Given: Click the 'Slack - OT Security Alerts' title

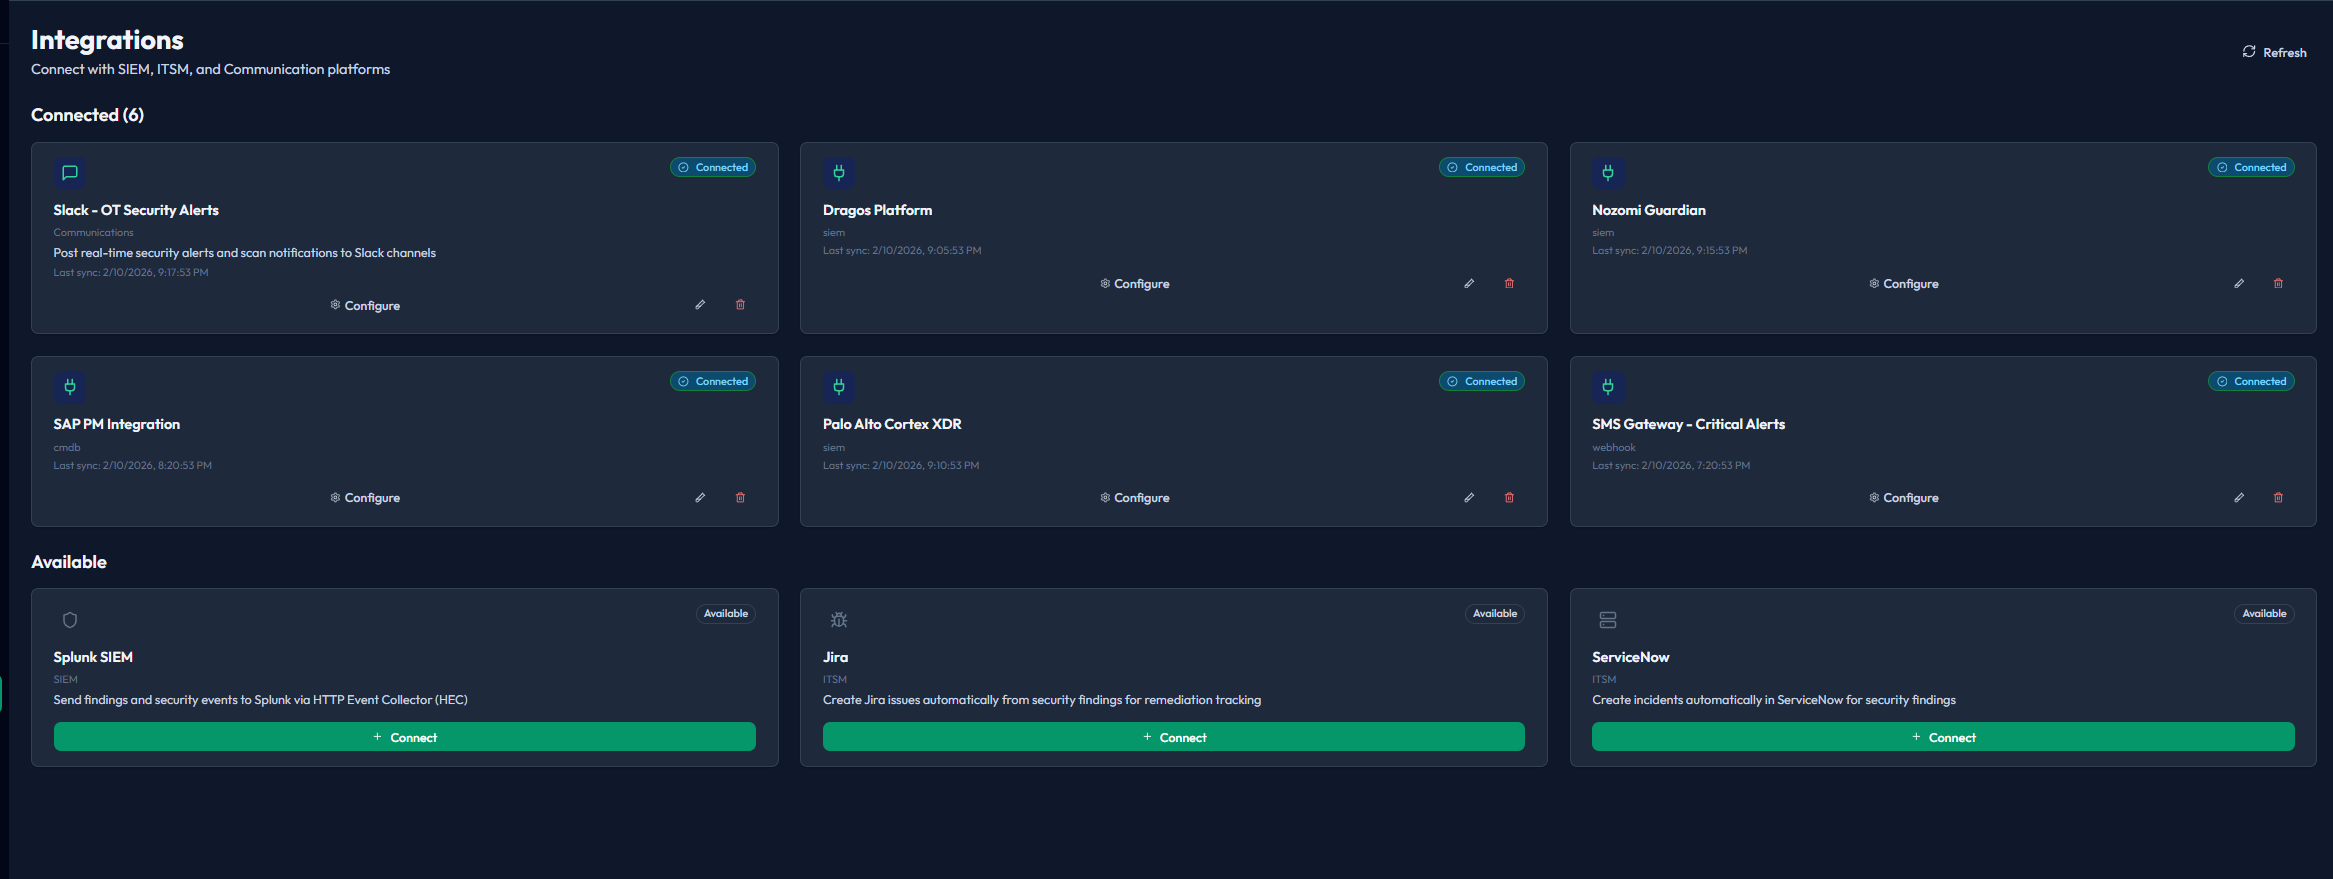Looking at the screenshot, I should (x=136, y=210).
